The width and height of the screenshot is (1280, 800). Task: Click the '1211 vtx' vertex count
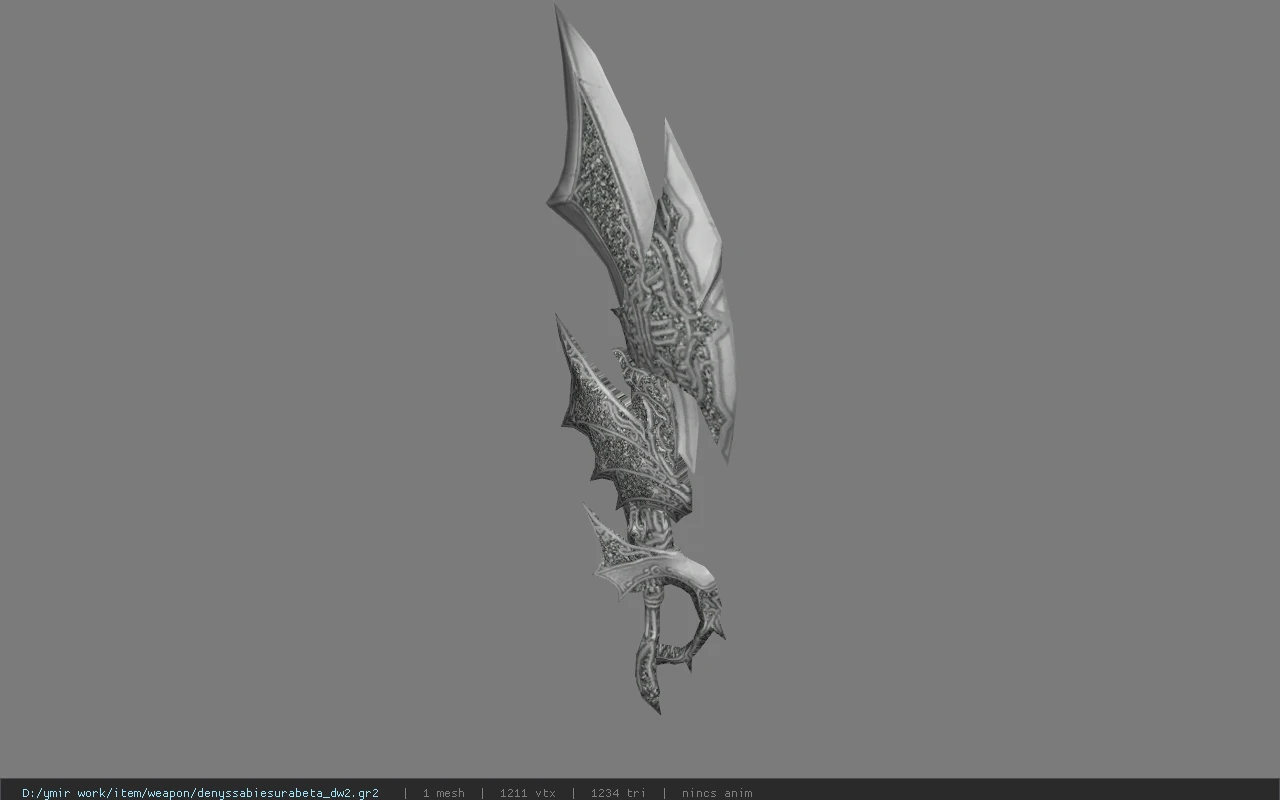pos(527,793)
